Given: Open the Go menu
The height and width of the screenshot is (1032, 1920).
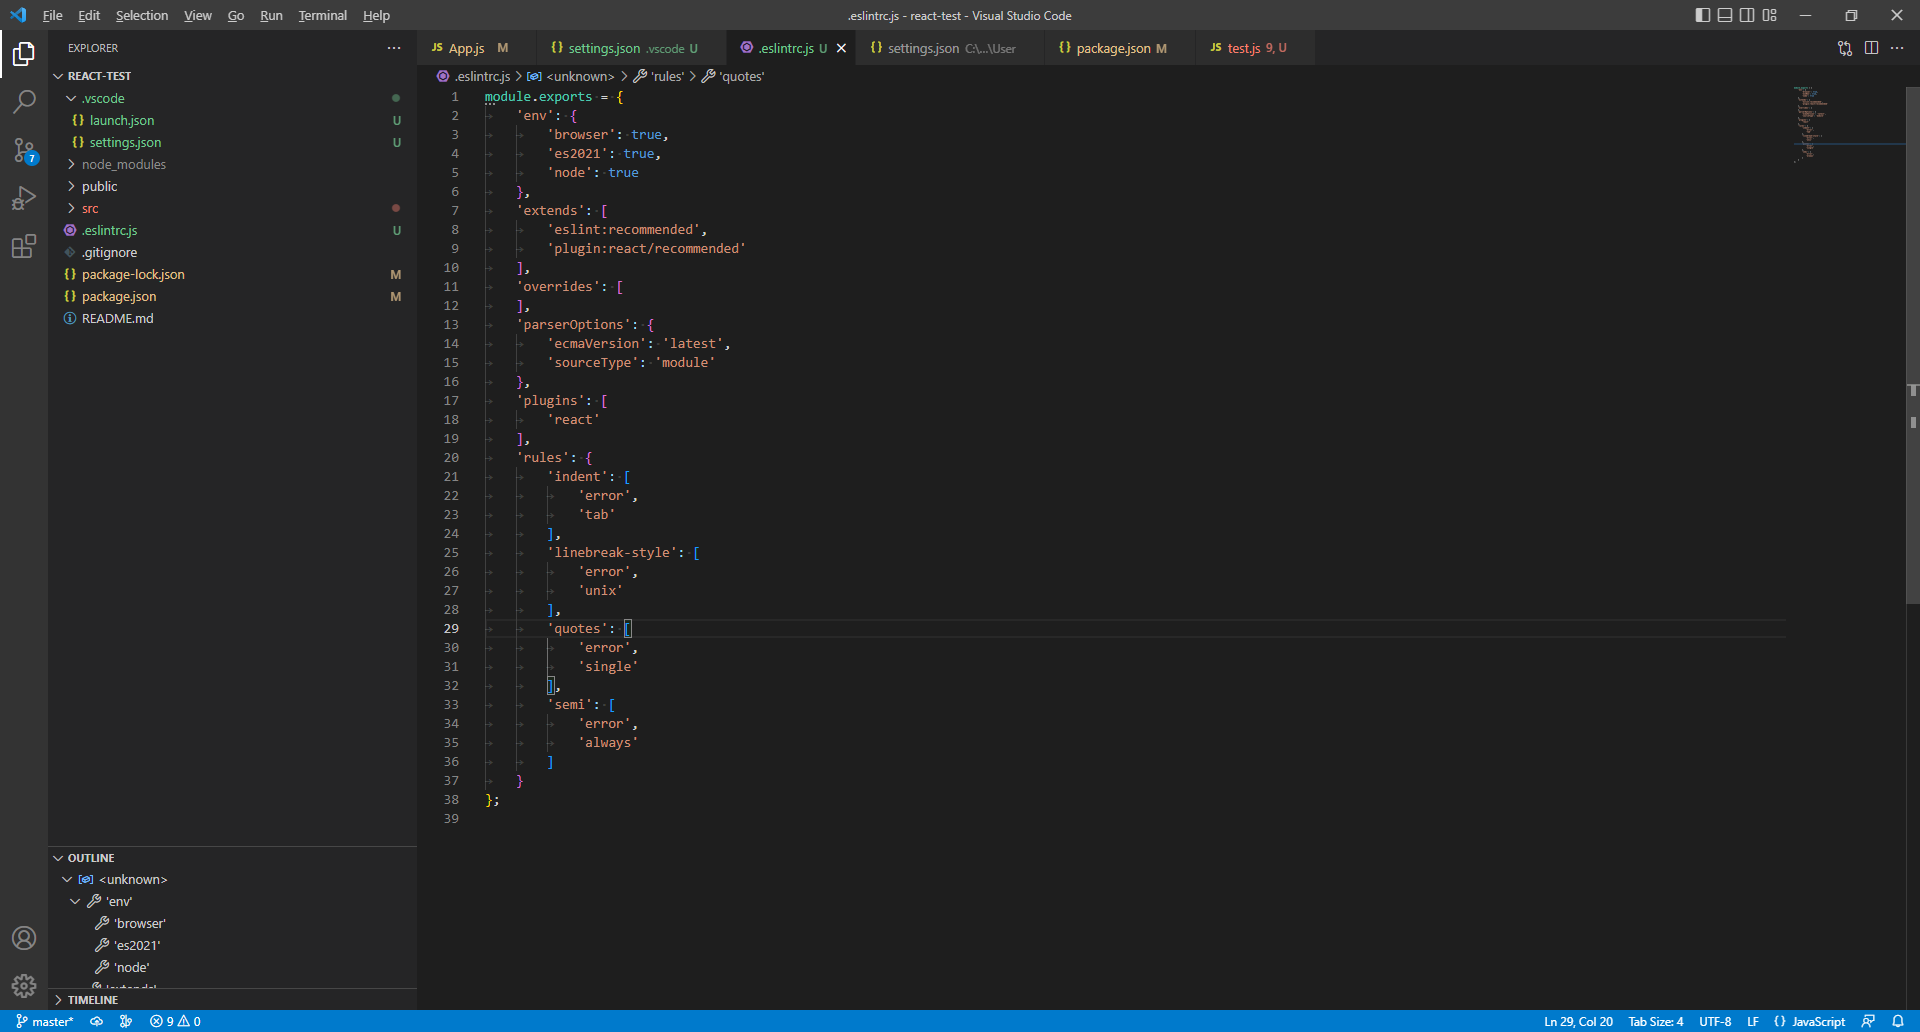Looking at the screenshot, I should coord(236,15).
